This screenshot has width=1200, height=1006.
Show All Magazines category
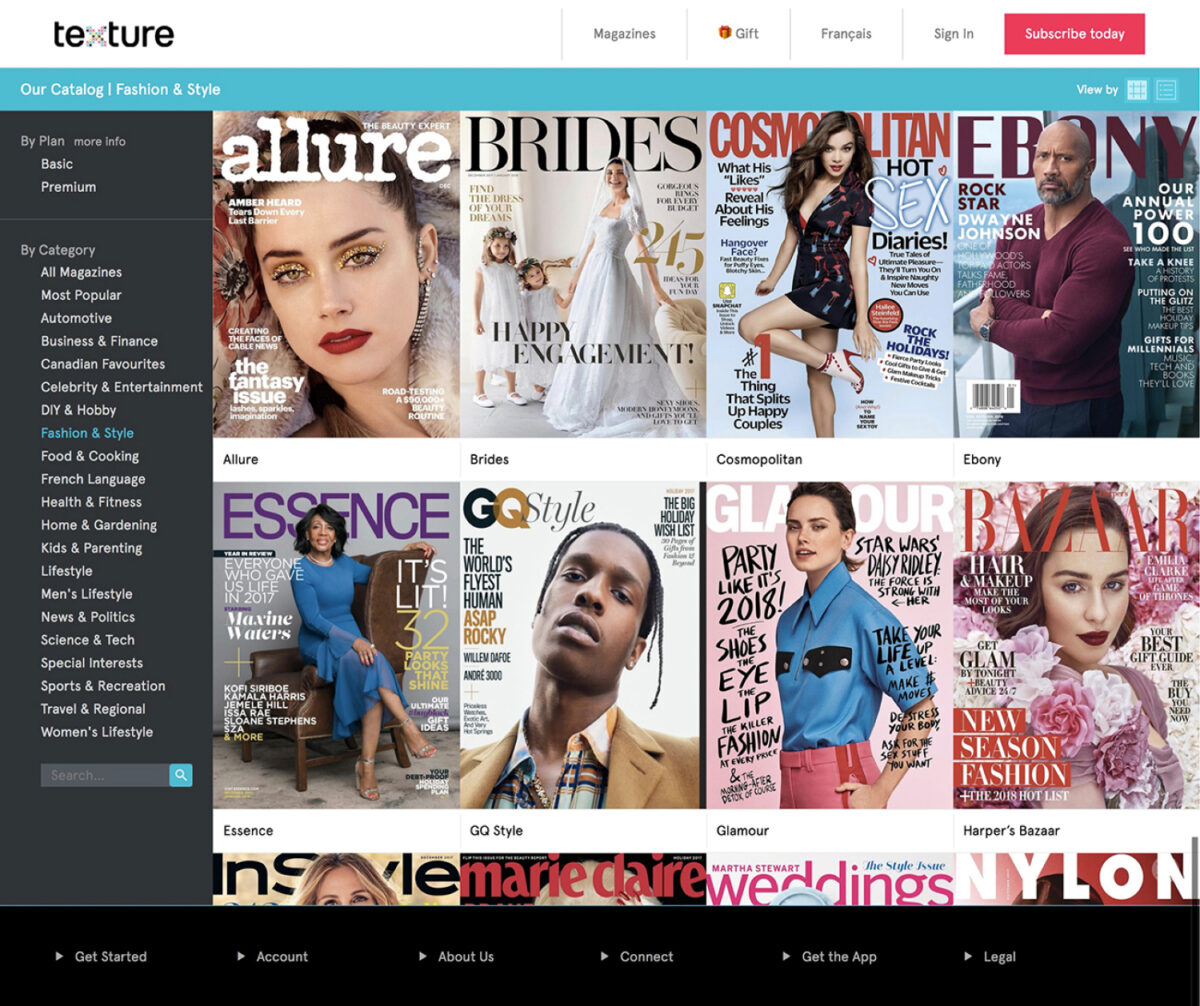pos(81,272)
